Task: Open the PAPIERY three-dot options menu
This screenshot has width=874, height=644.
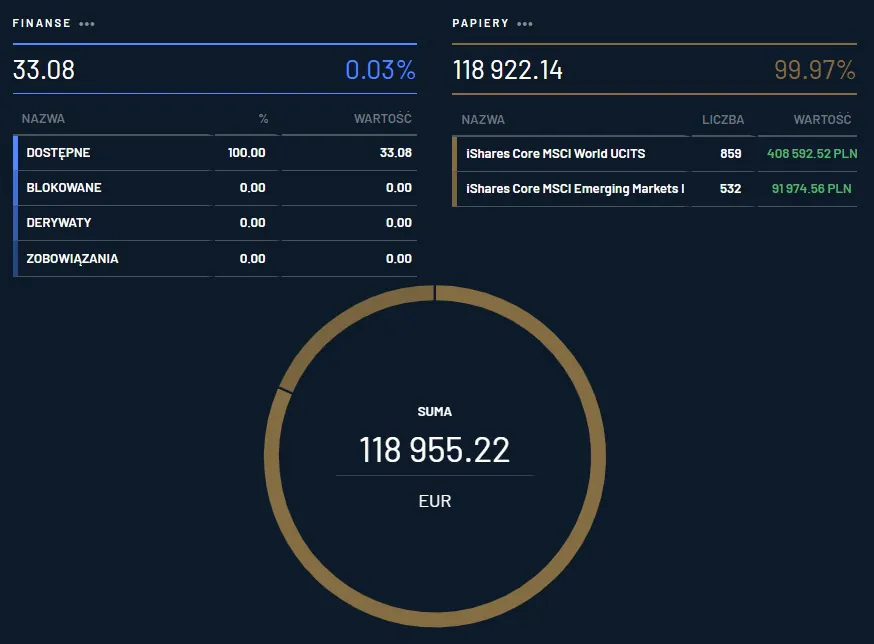Action: [x=525, y=24]
